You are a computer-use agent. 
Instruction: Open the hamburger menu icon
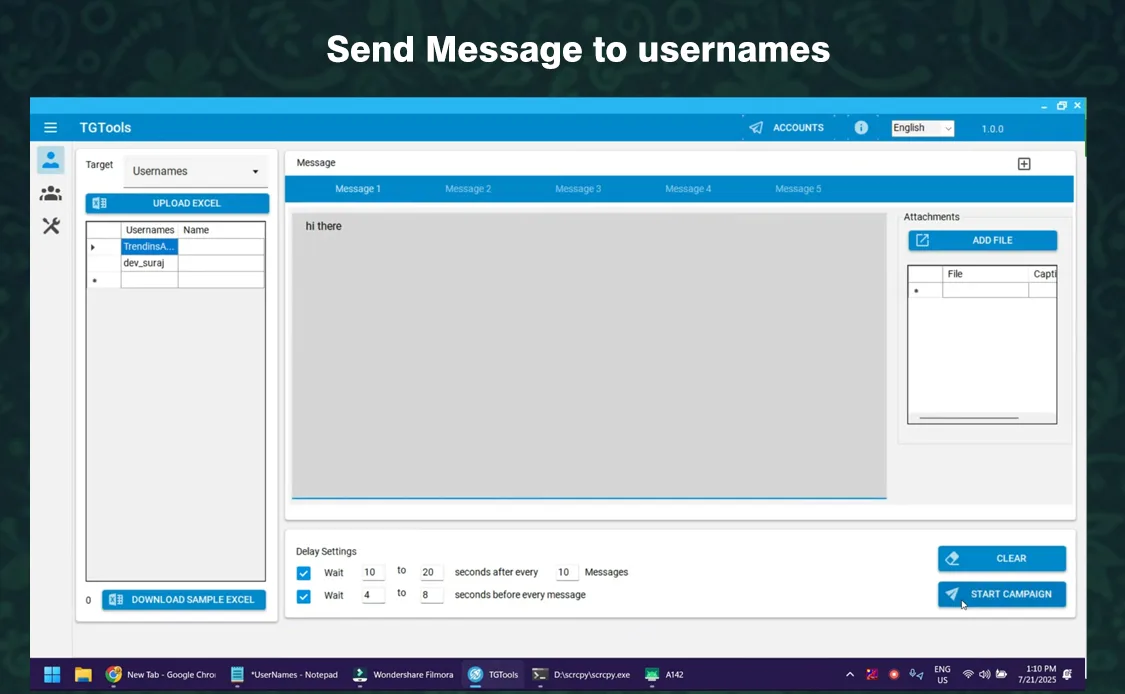[x=50, y=128]
